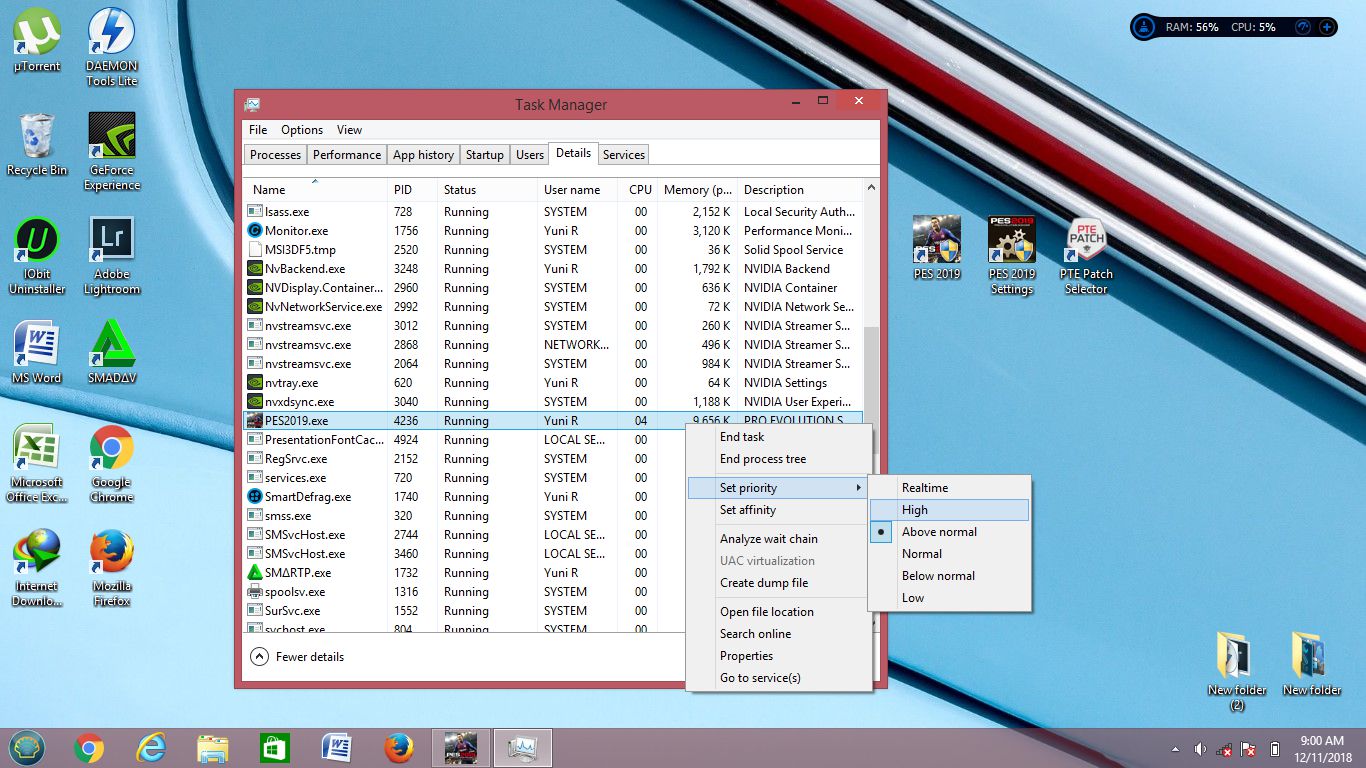Click the speedometer icon on the RAM/CPU widget
1366x768 pixels.
(1303, 27)
